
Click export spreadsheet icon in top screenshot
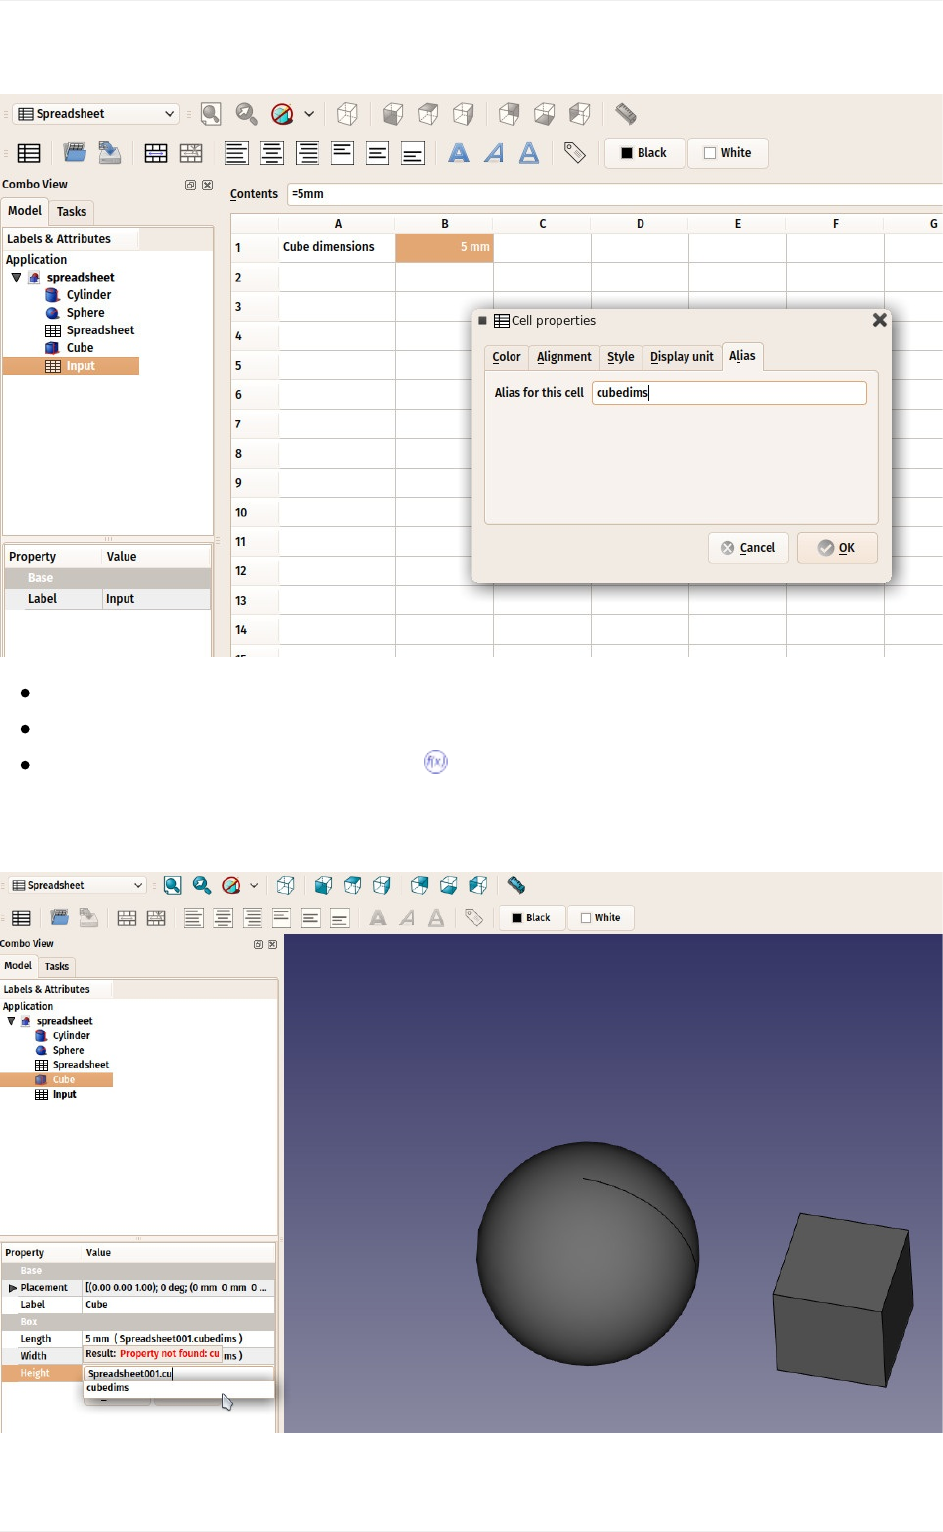pyautogui.click(x=109, y=153)
